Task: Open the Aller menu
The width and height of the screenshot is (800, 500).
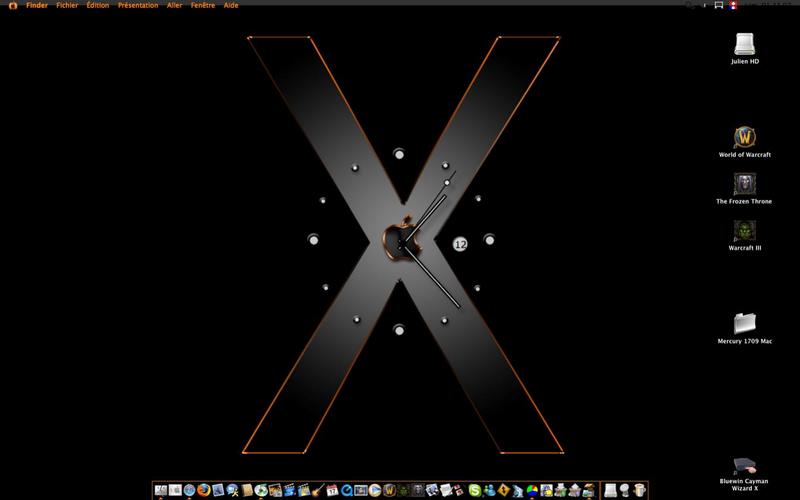Action: click(175, 5)
